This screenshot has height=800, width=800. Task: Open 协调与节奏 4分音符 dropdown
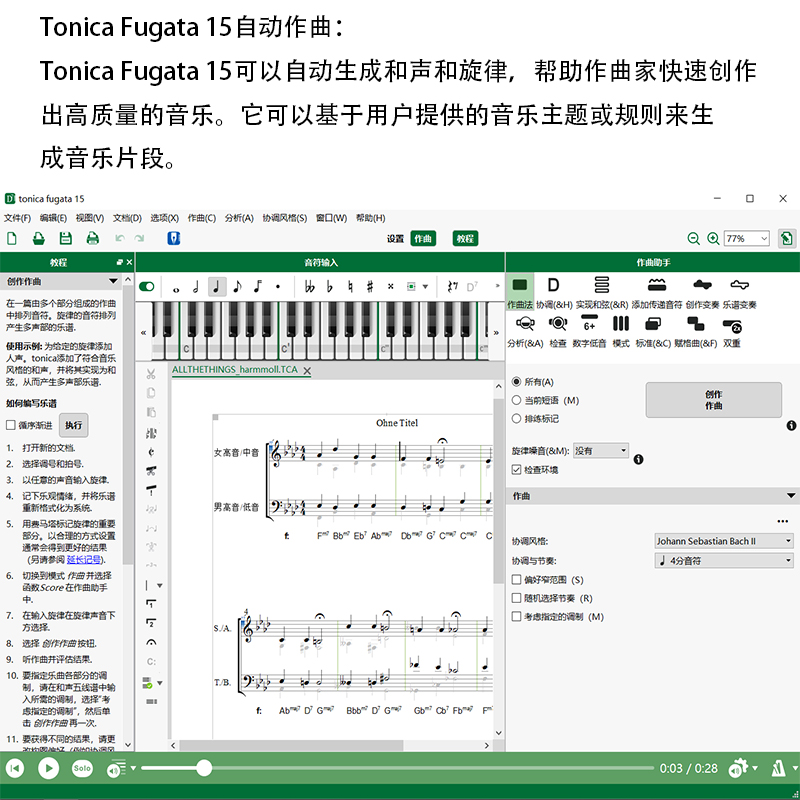(724, 560)
